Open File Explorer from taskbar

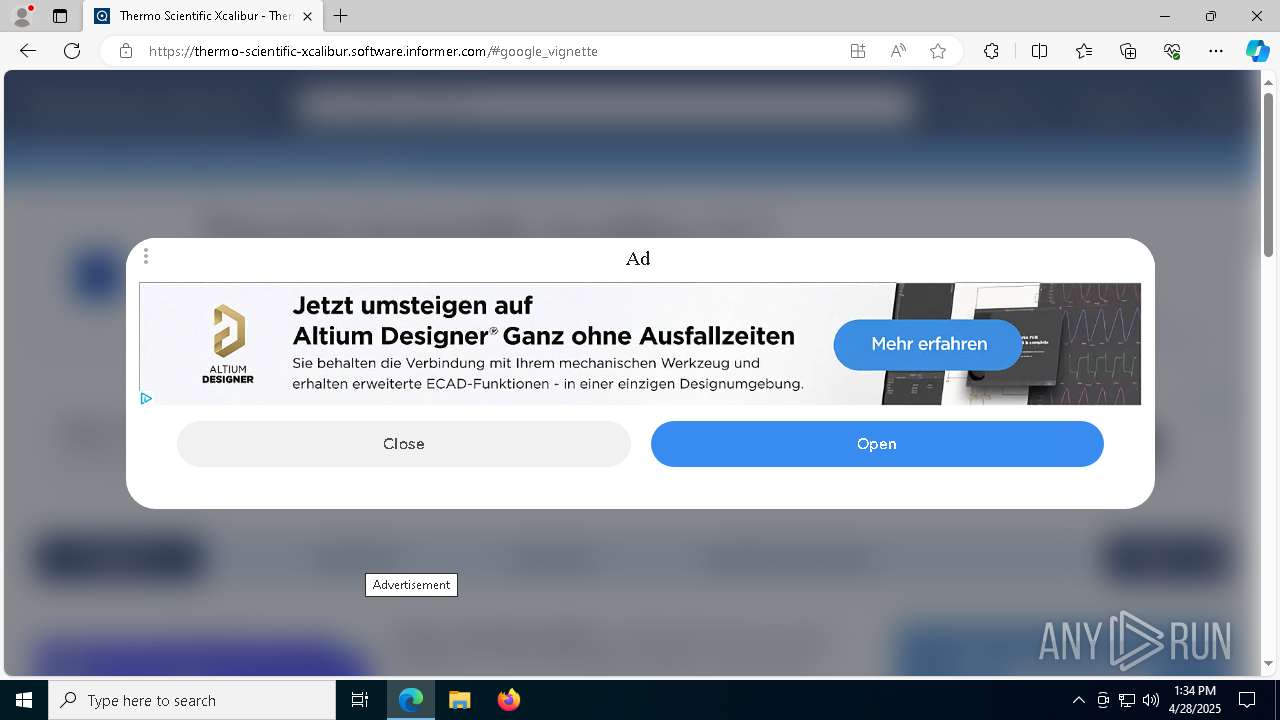(x=459, y=700)
